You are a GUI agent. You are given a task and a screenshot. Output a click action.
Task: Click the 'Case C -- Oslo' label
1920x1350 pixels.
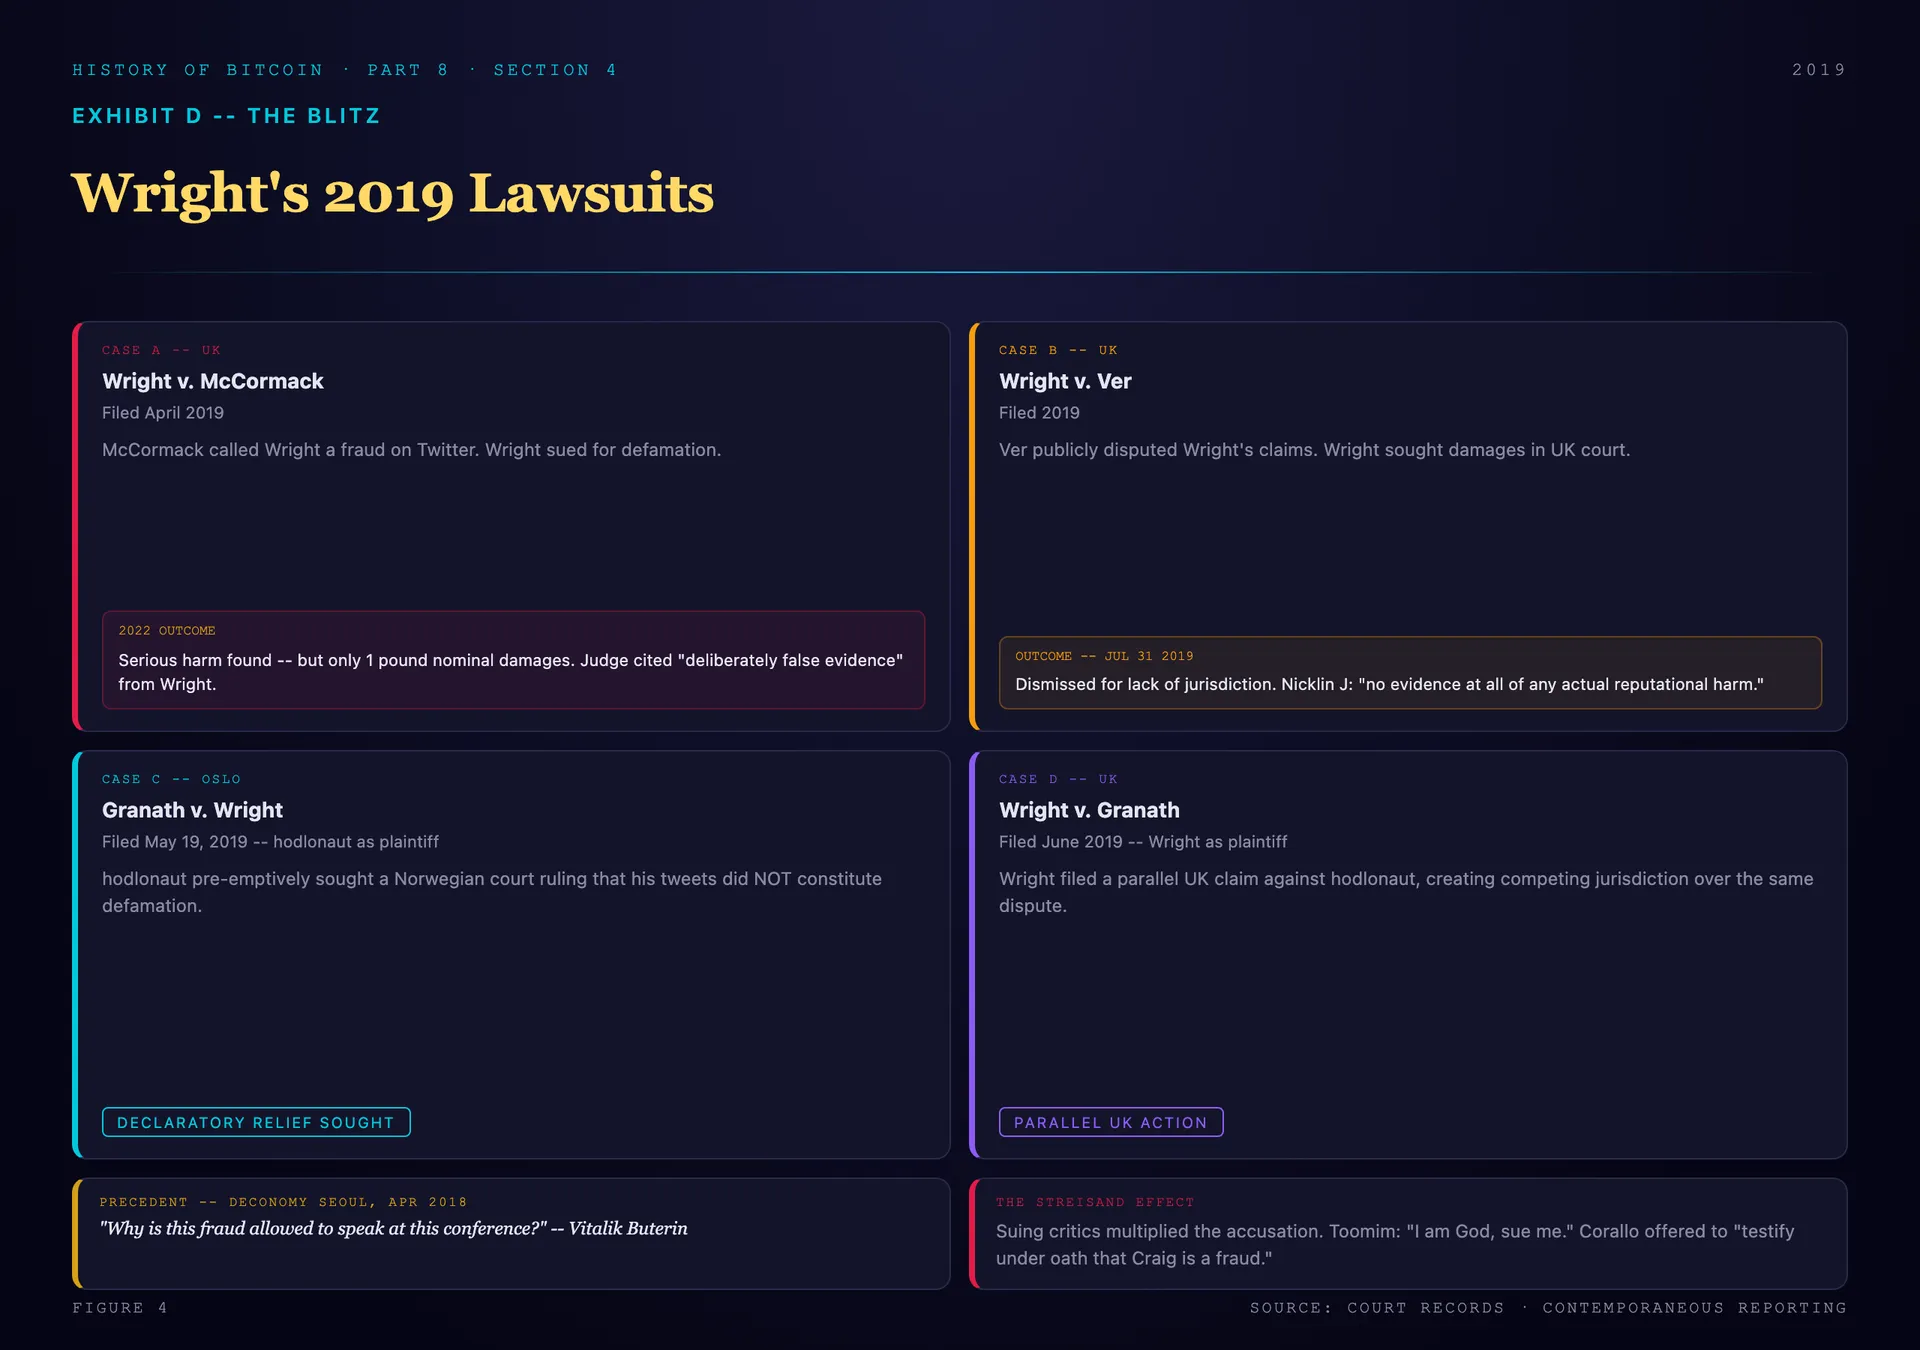point(171,779)
